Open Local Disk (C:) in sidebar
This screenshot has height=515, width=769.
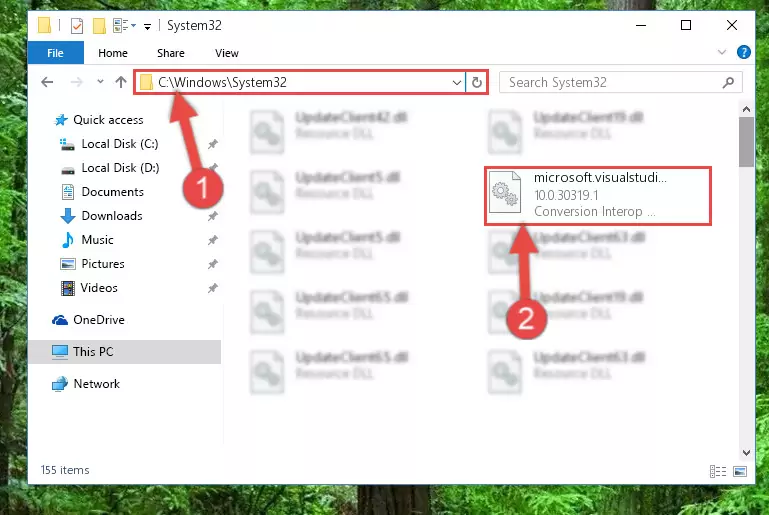[120, 144]
